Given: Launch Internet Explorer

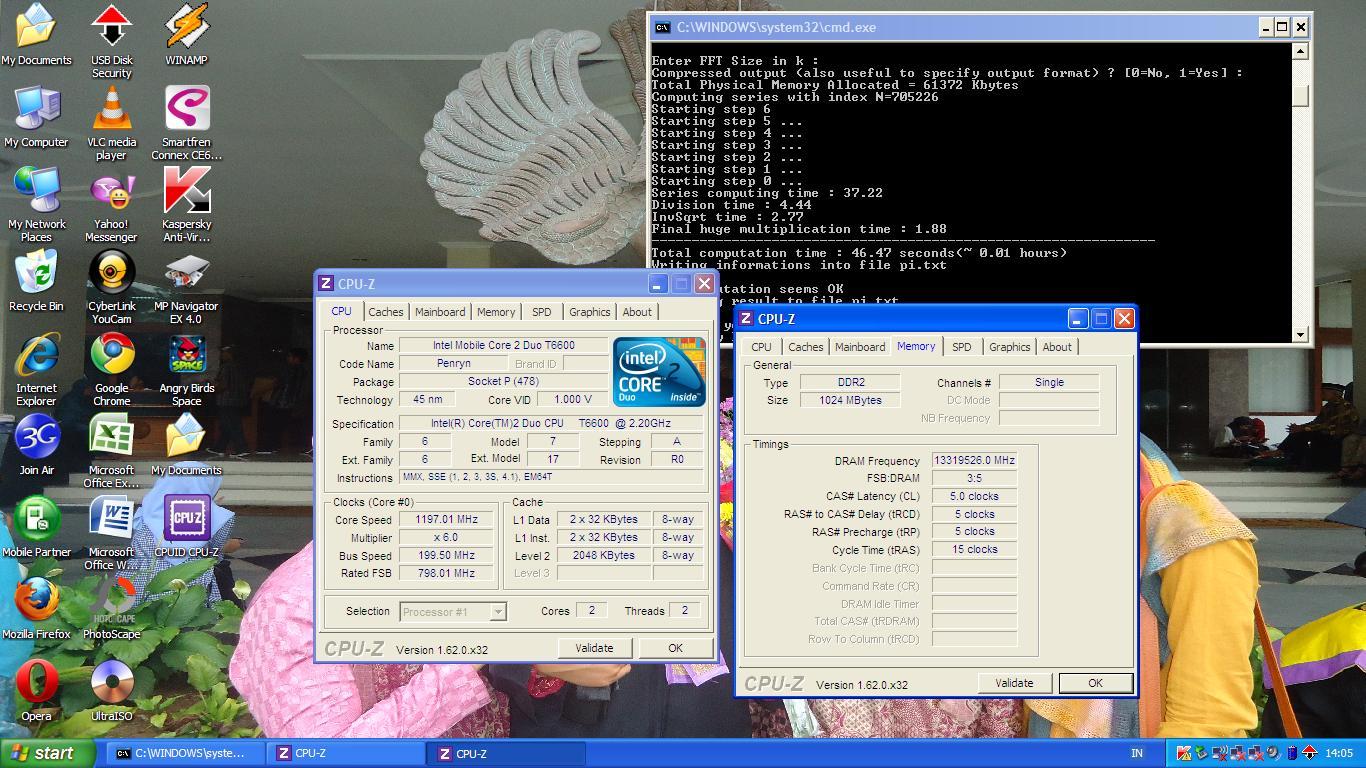Looking at the screenshot, I should (36, 368).
